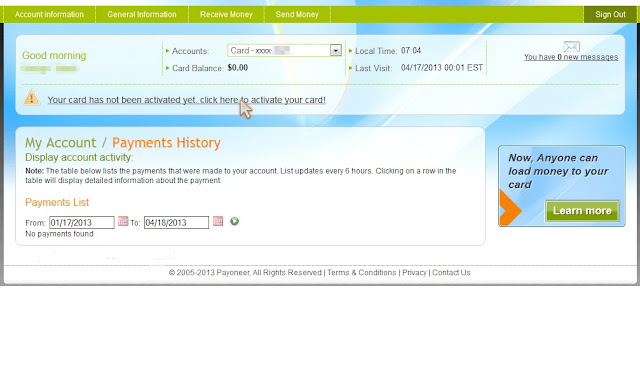This screenshot has height=384, width=640.
Task: Click the 'No payments found' text
Action: click(x=59, y=234)
